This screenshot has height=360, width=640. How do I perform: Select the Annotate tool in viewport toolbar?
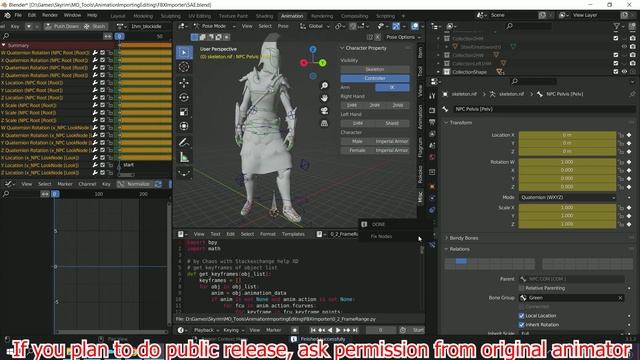(x=184, y=142)
